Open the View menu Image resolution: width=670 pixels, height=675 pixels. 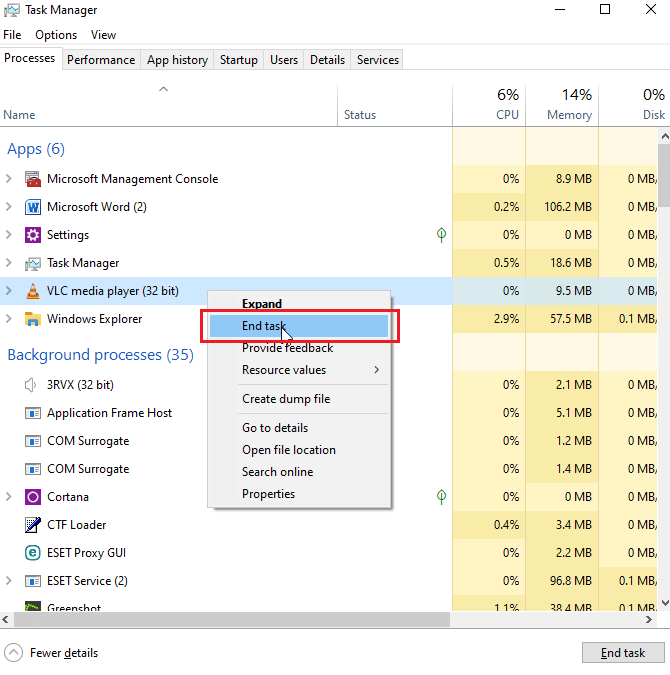[x=103, y=35]
